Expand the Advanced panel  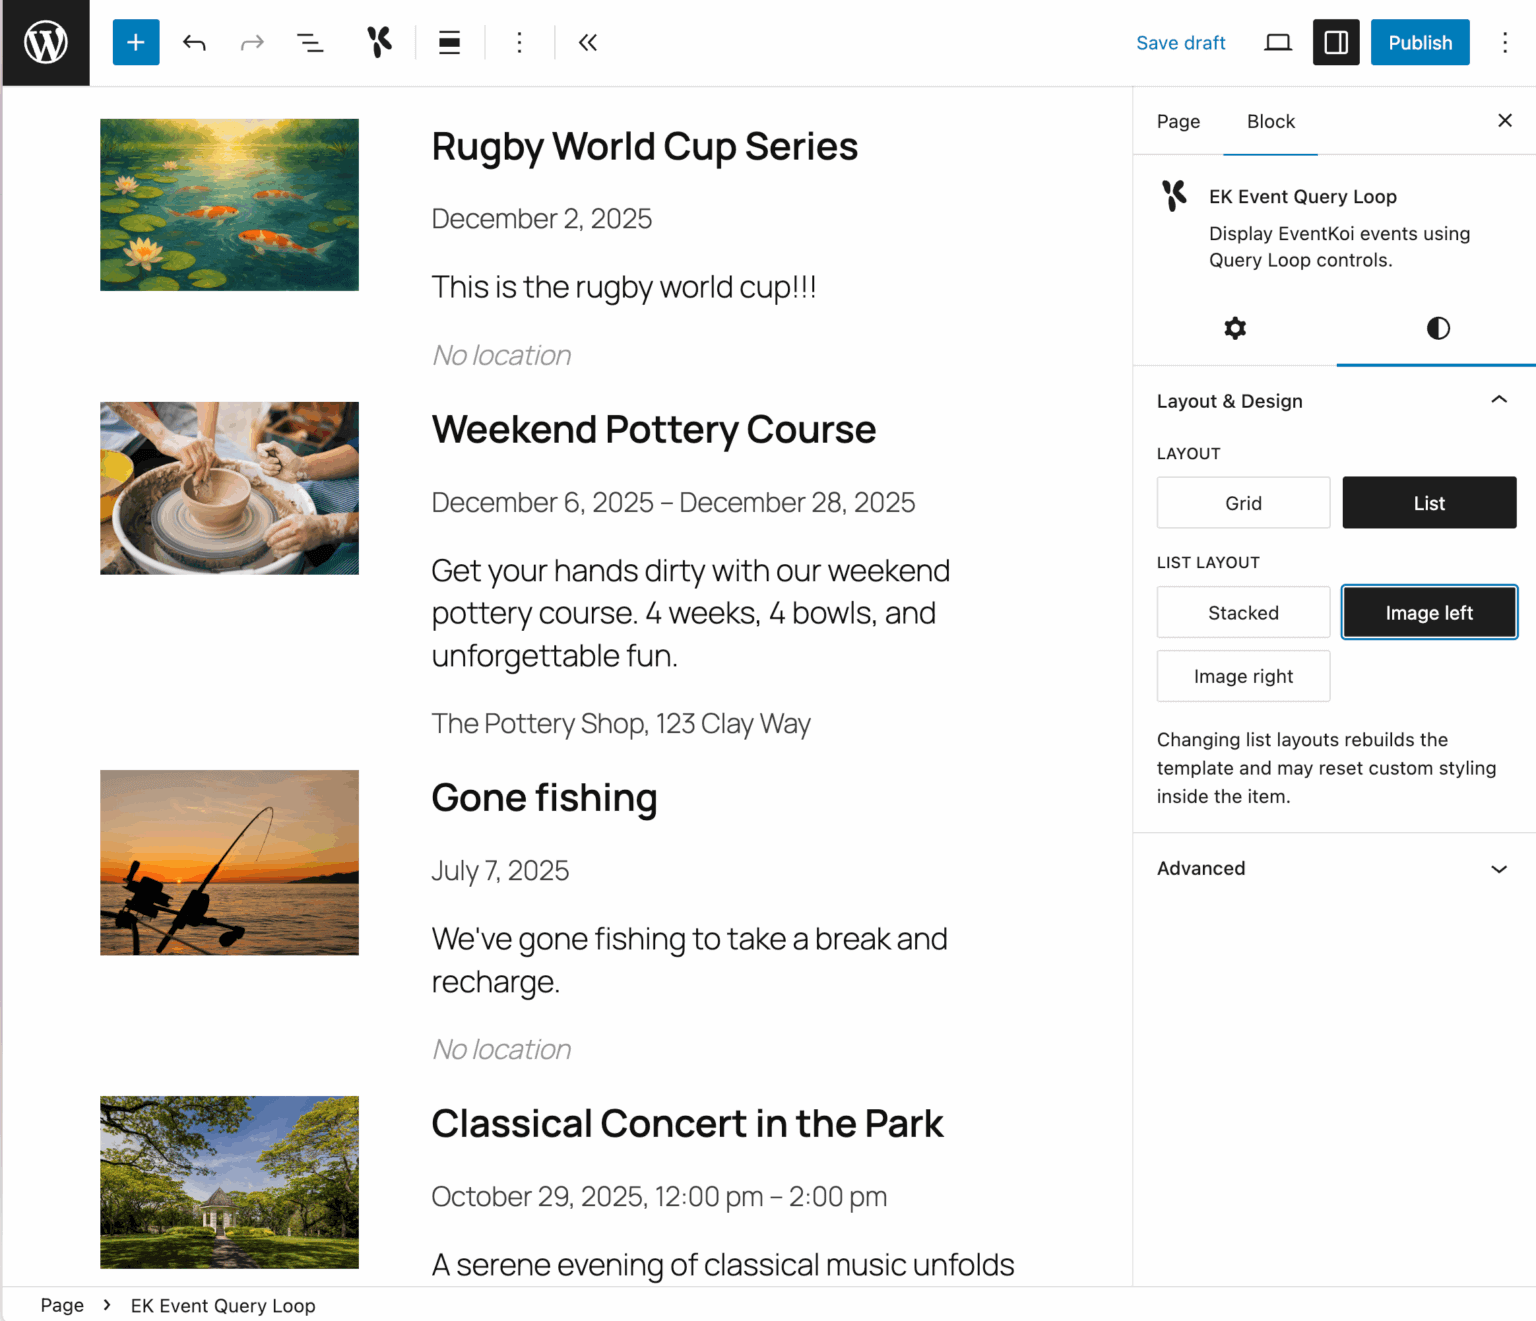point(1498,869)
